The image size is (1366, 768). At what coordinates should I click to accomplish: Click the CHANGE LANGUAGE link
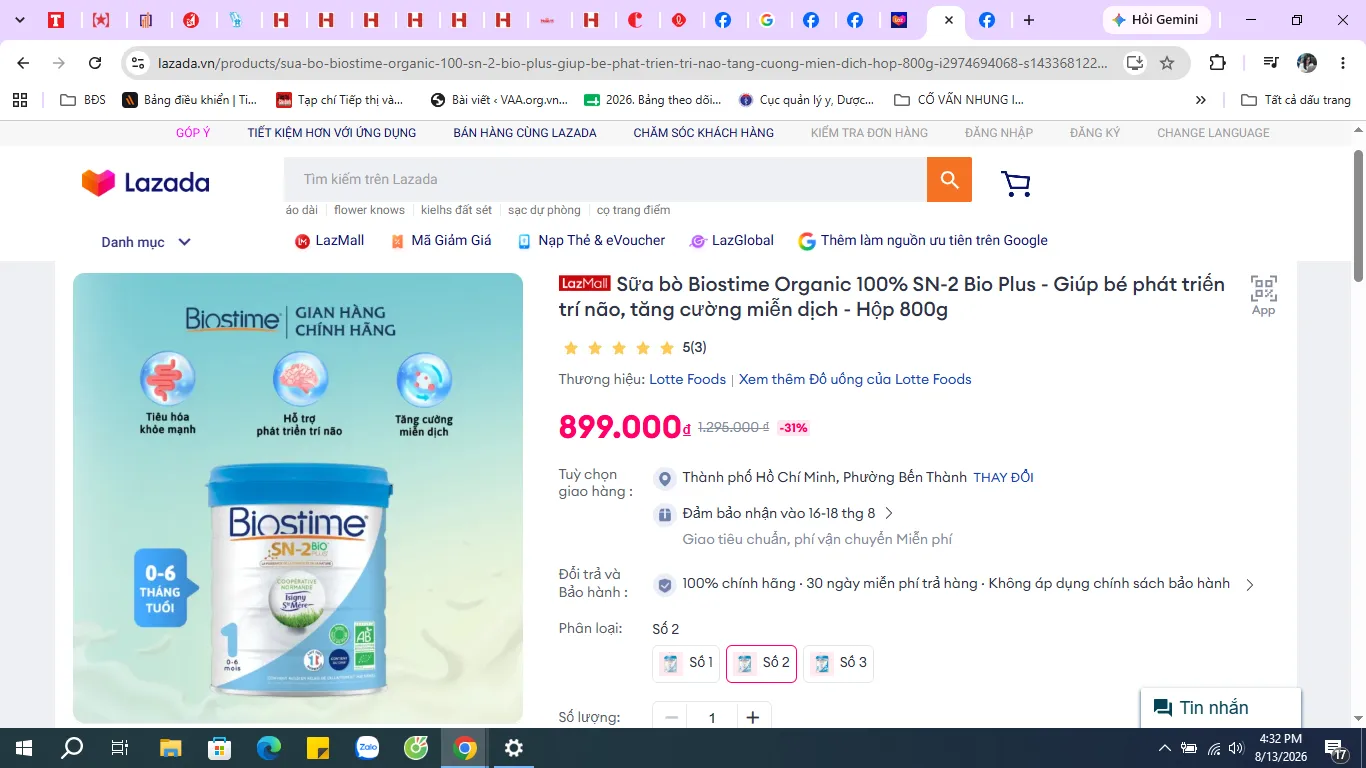(x=1213, y=133)
